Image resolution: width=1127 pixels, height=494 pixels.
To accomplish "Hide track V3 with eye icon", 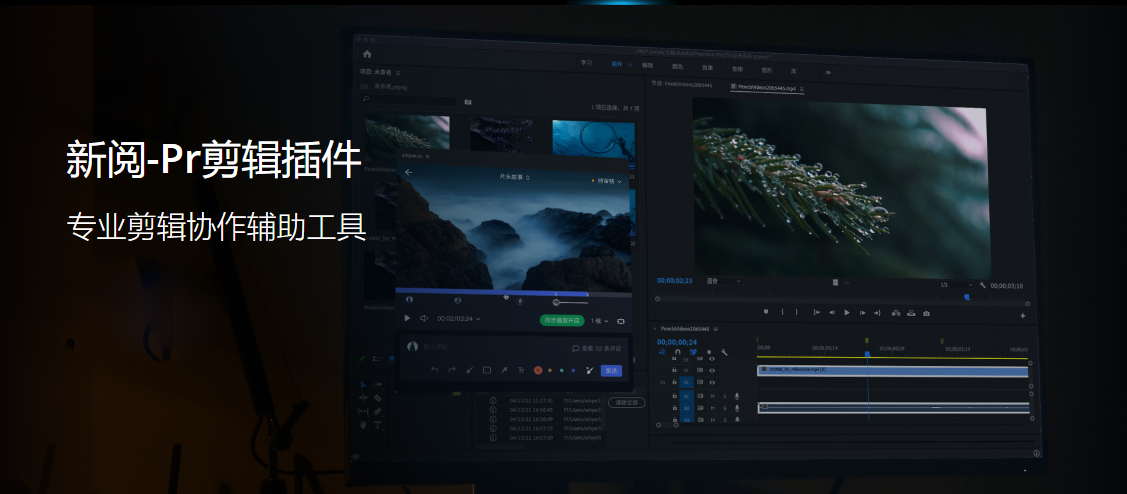I will click(712, 359).
